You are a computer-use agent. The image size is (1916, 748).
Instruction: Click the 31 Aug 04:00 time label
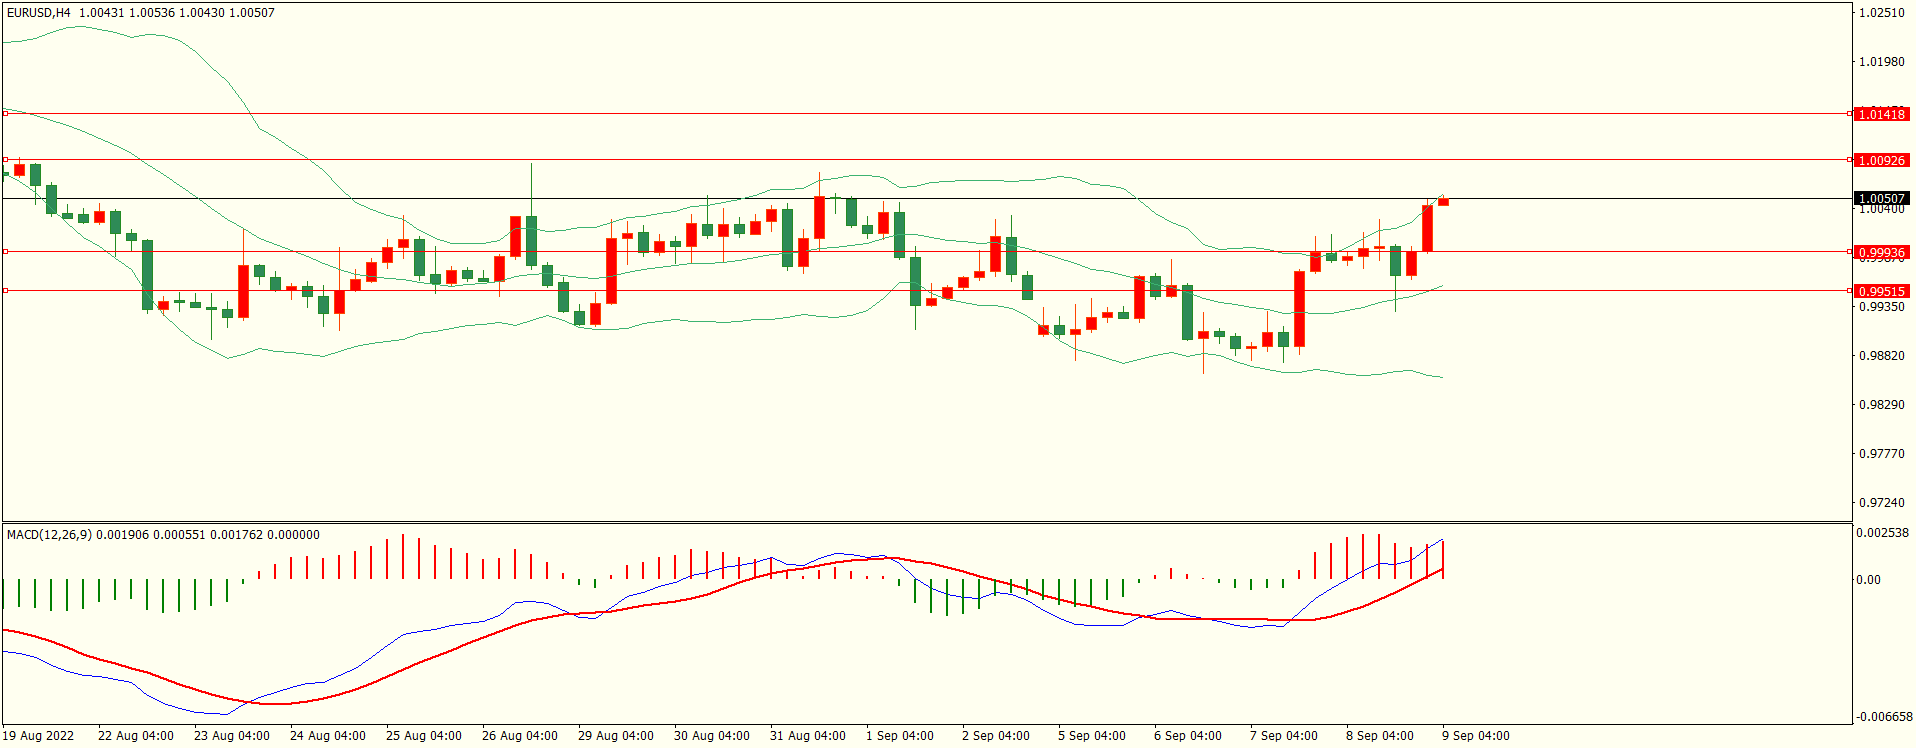[x=808, y=736]
